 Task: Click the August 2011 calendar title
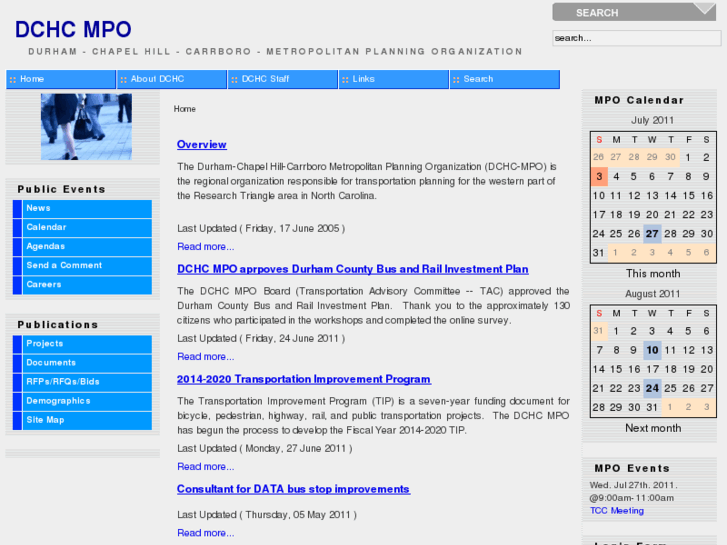tap(652, 294)
